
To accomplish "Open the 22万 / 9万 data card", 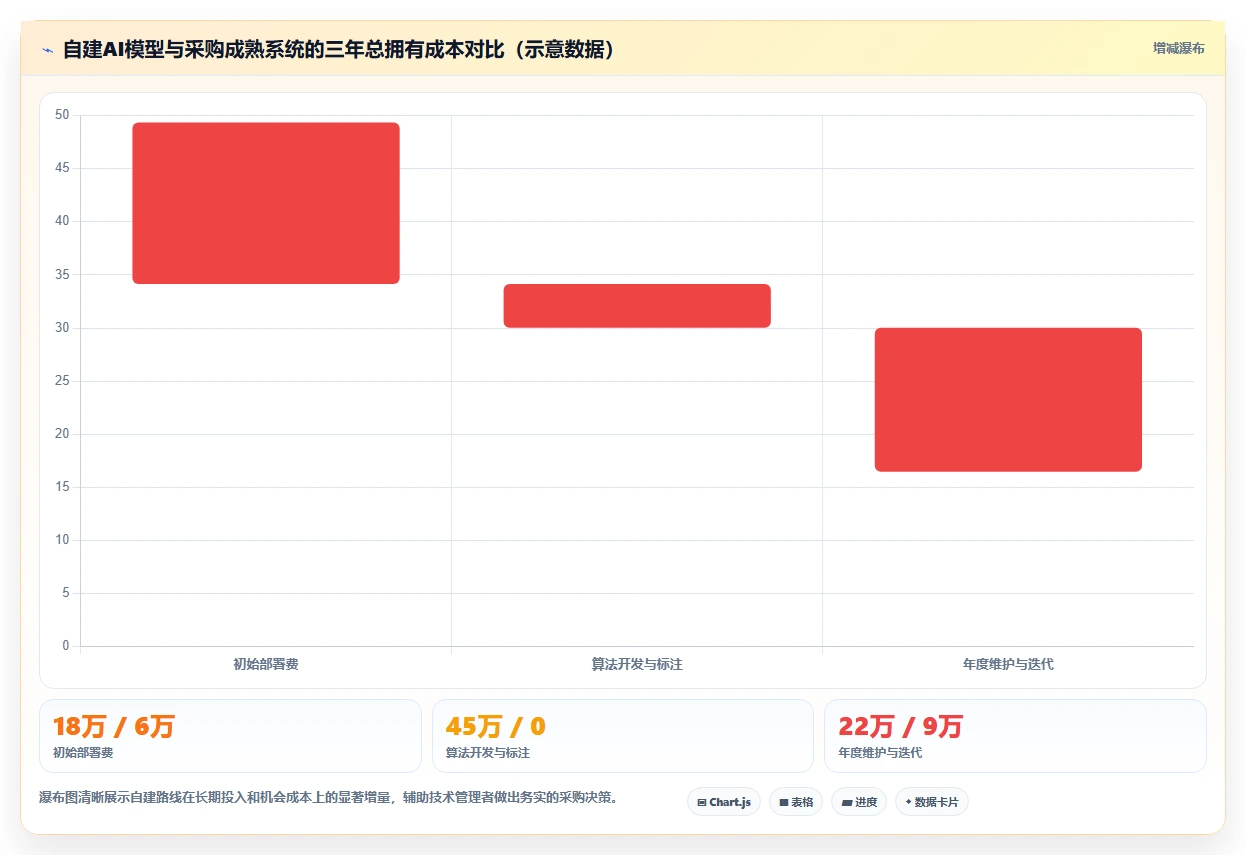I will click(1015, 736).
